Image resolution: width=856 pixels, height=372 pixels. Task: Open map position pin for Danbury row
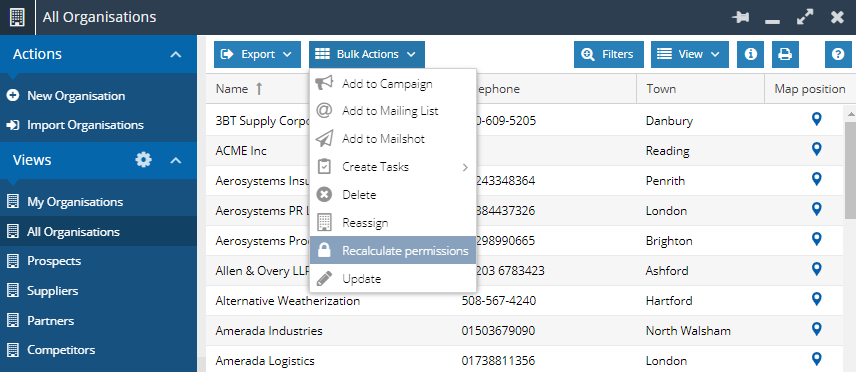point(817,119)
